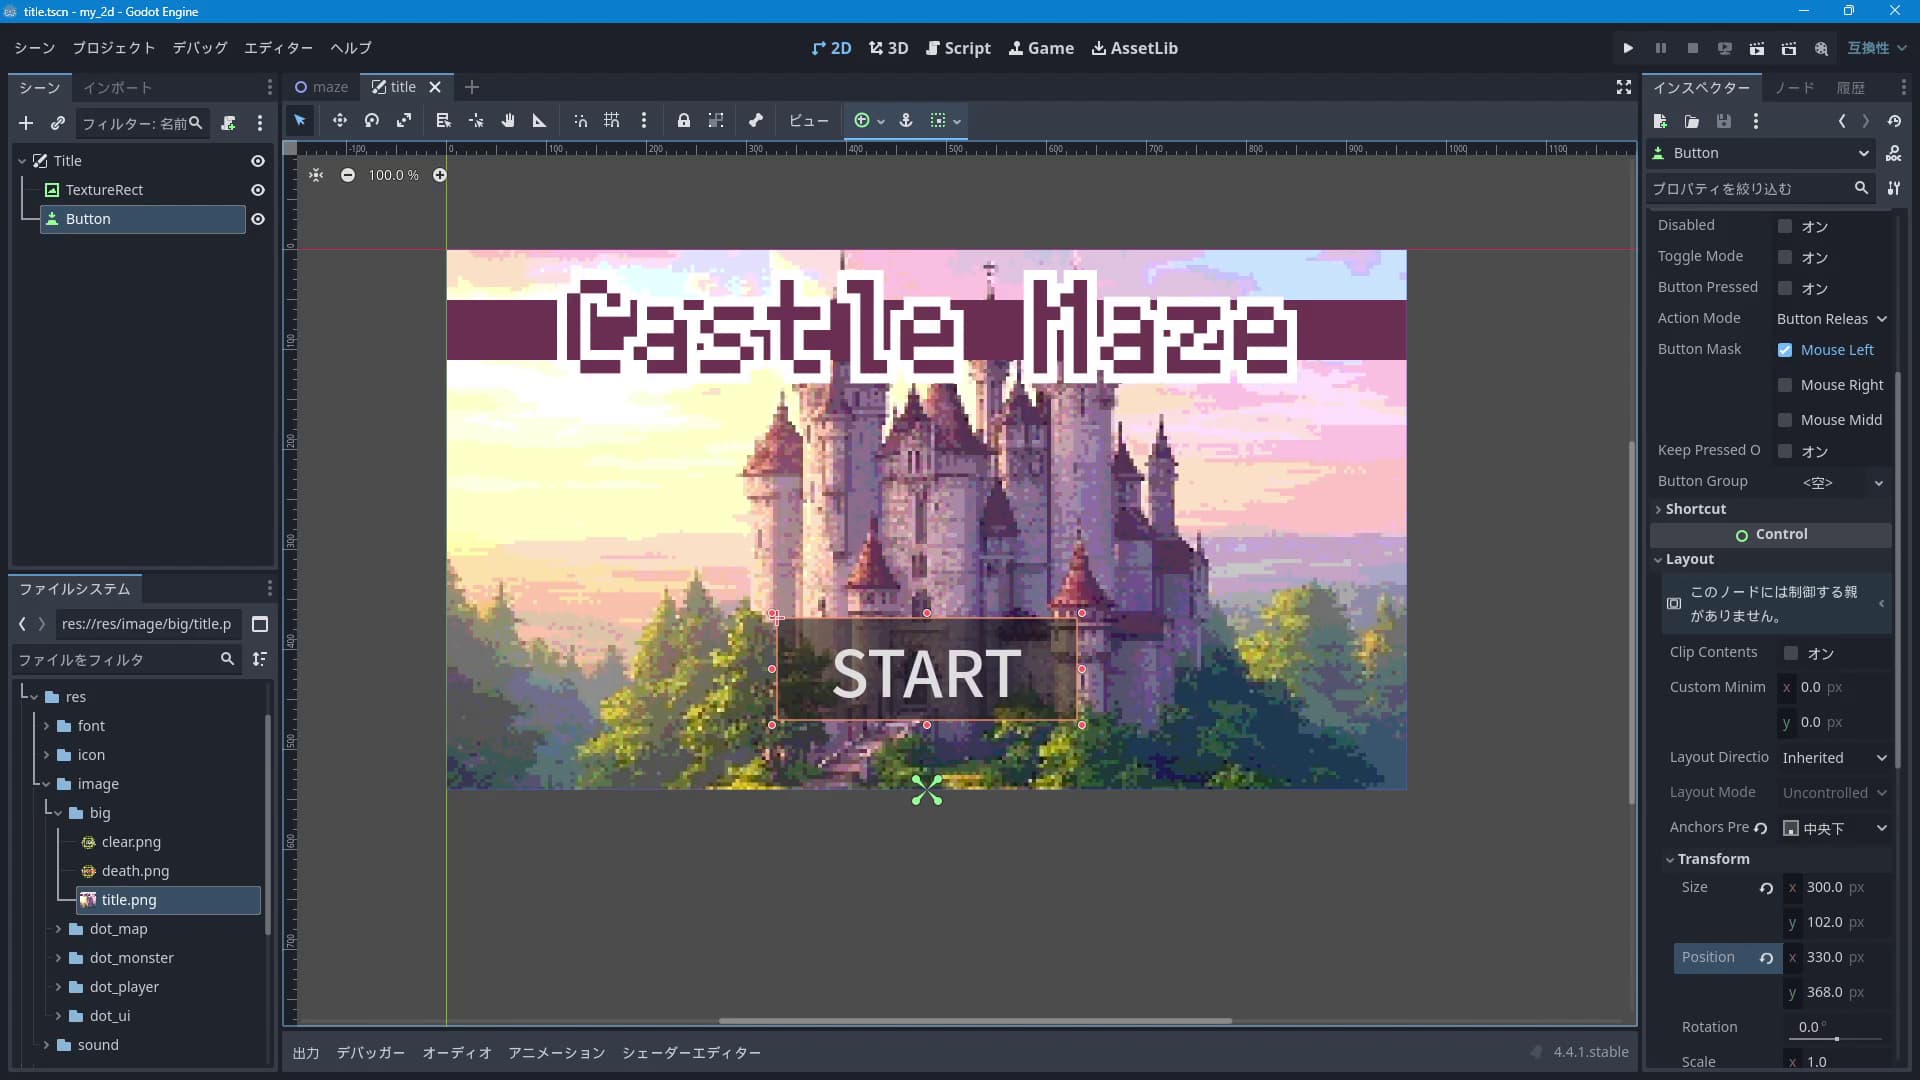Enable the Disabled checkbox
This screenshot has height=1080, width=1920.
1785,226
